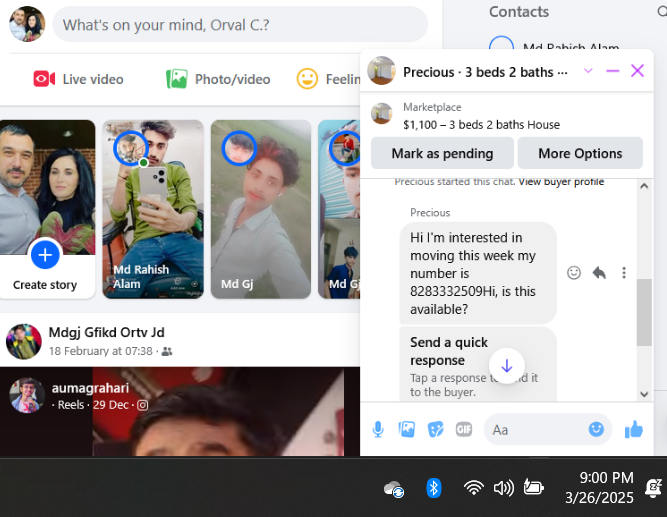Attach a file with the image icon

[407, 429]
